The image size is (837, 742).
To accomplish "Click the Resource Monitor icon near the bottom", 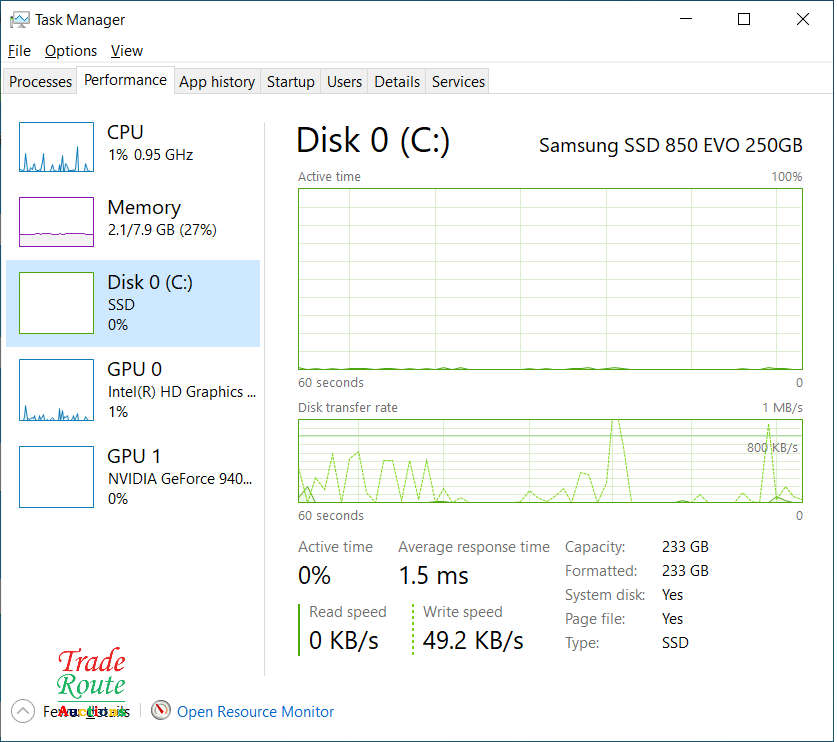I will point(161,711).
